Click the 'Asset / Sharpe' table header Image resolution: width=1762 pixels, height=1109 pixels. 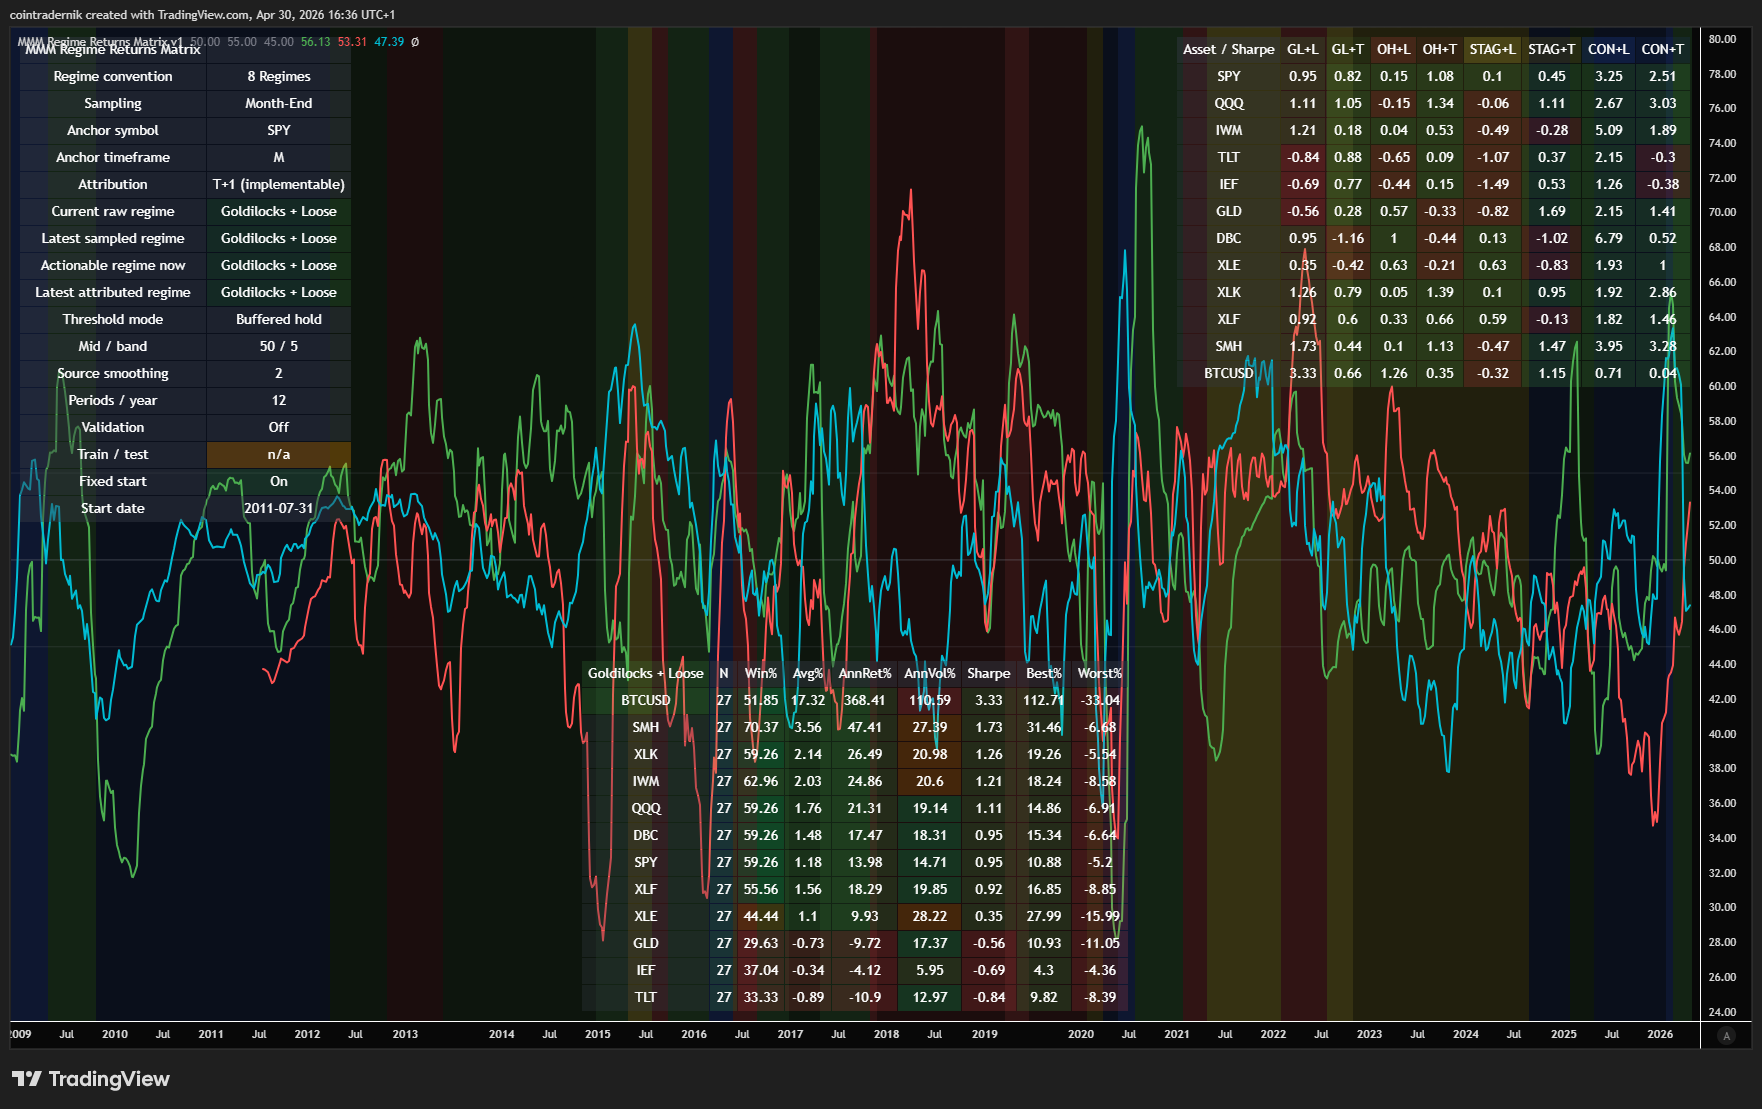[x=1229, y=50]
